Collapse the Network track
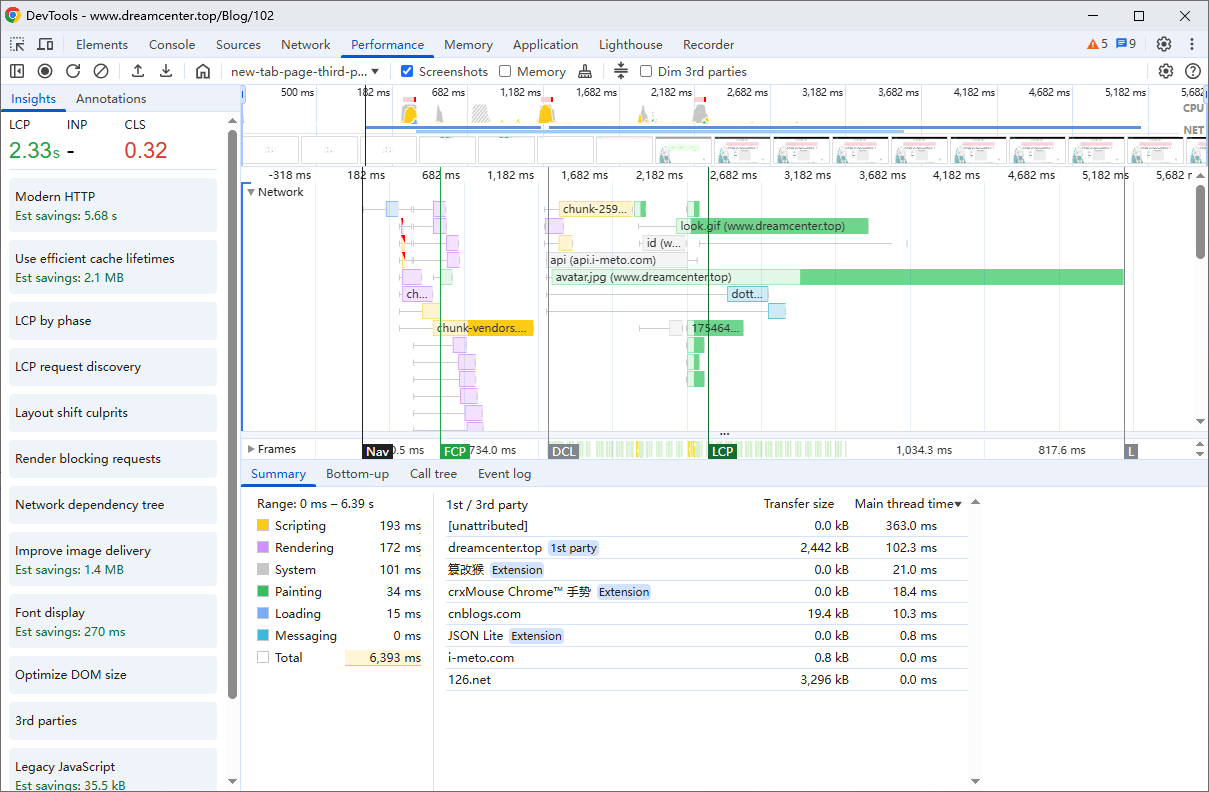The height and width of the screenshot is (792, 1209). click(x=251, y=192)
